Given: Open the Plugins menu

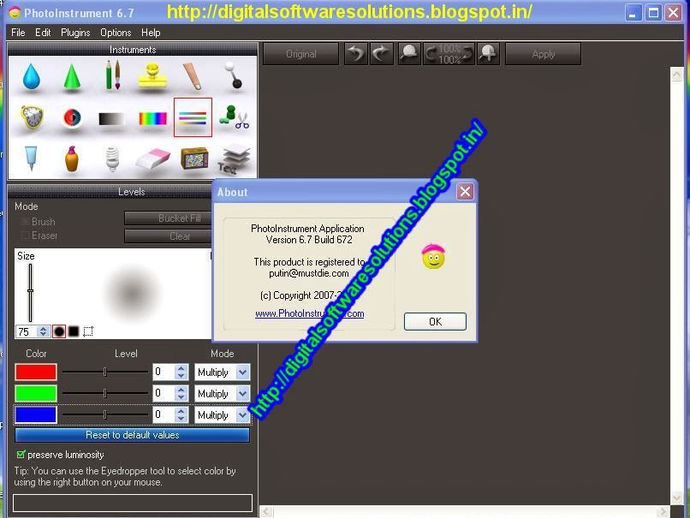Looking at the screenshot, I should click(x=75, y=33).
